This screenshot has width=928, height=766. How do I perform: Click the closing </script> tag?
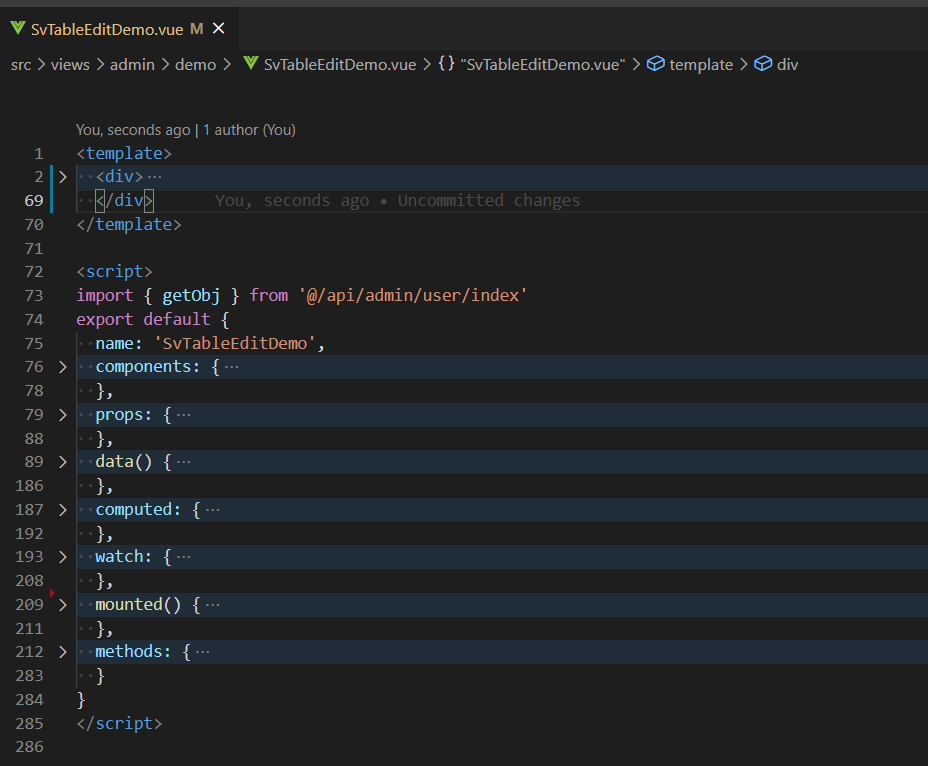point(119,723)
